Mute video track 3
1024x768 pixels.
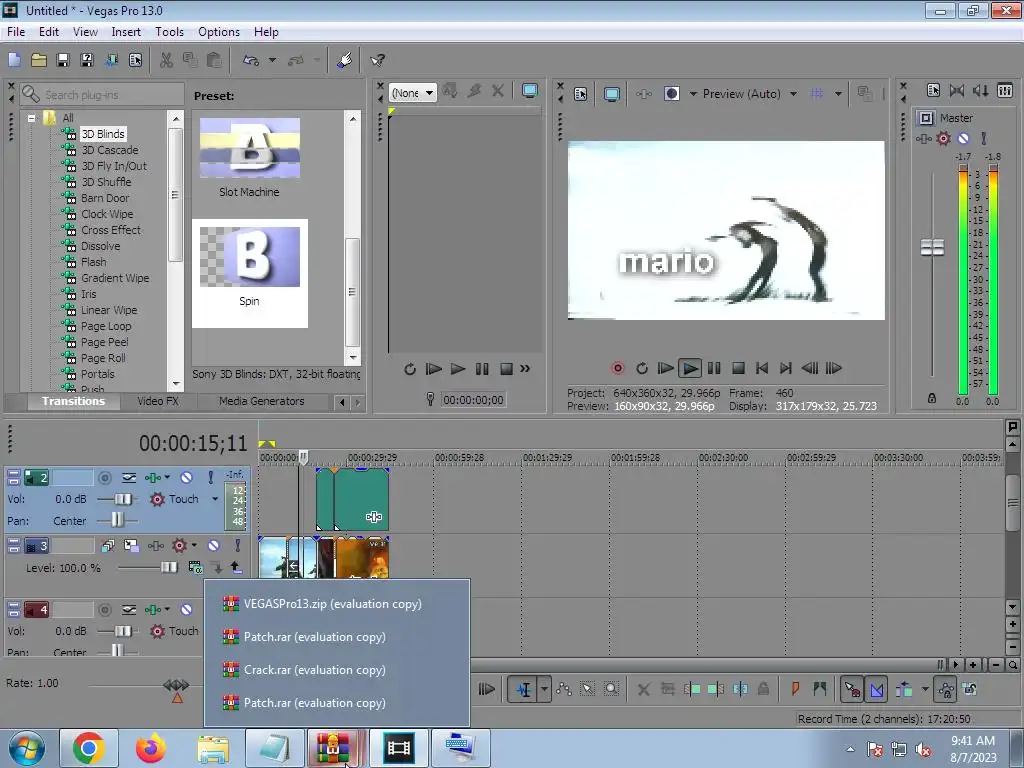coord(214,545)
